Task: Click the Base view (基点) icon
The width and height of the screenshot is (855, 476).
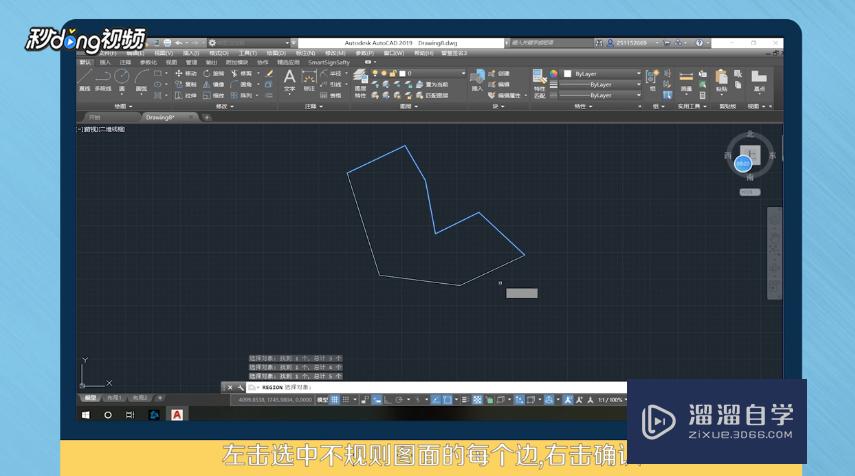Action: pyautogui.click(x=759, y=81)
